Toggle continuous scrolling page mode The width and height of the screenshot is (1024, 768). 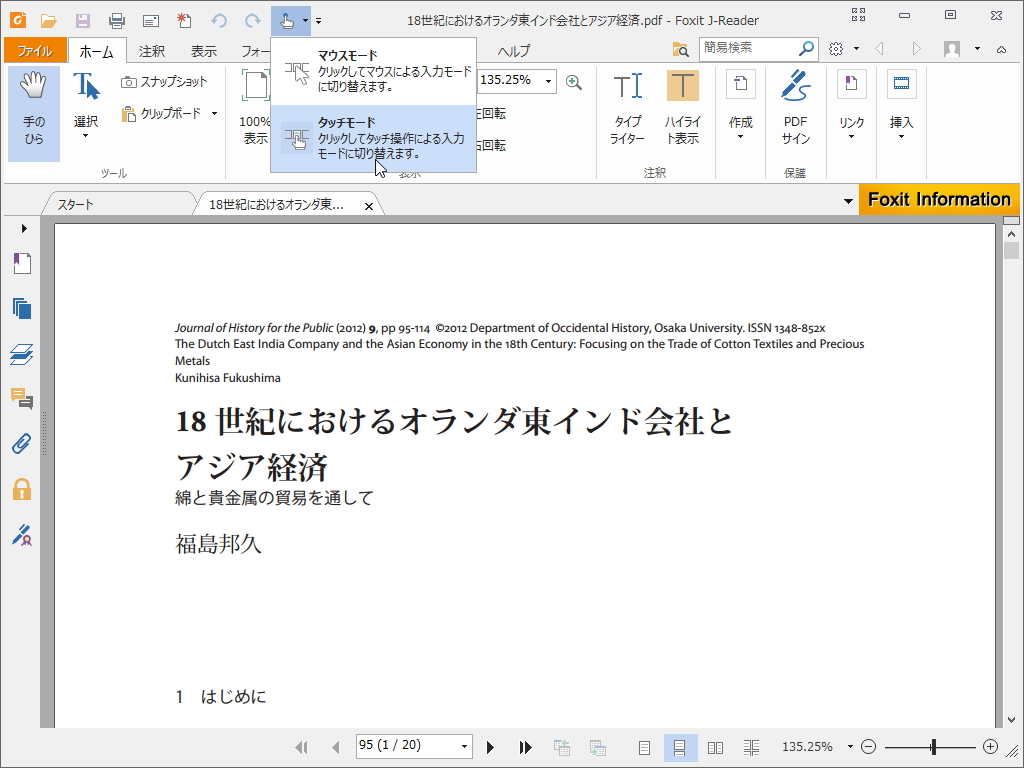(680, 746)
